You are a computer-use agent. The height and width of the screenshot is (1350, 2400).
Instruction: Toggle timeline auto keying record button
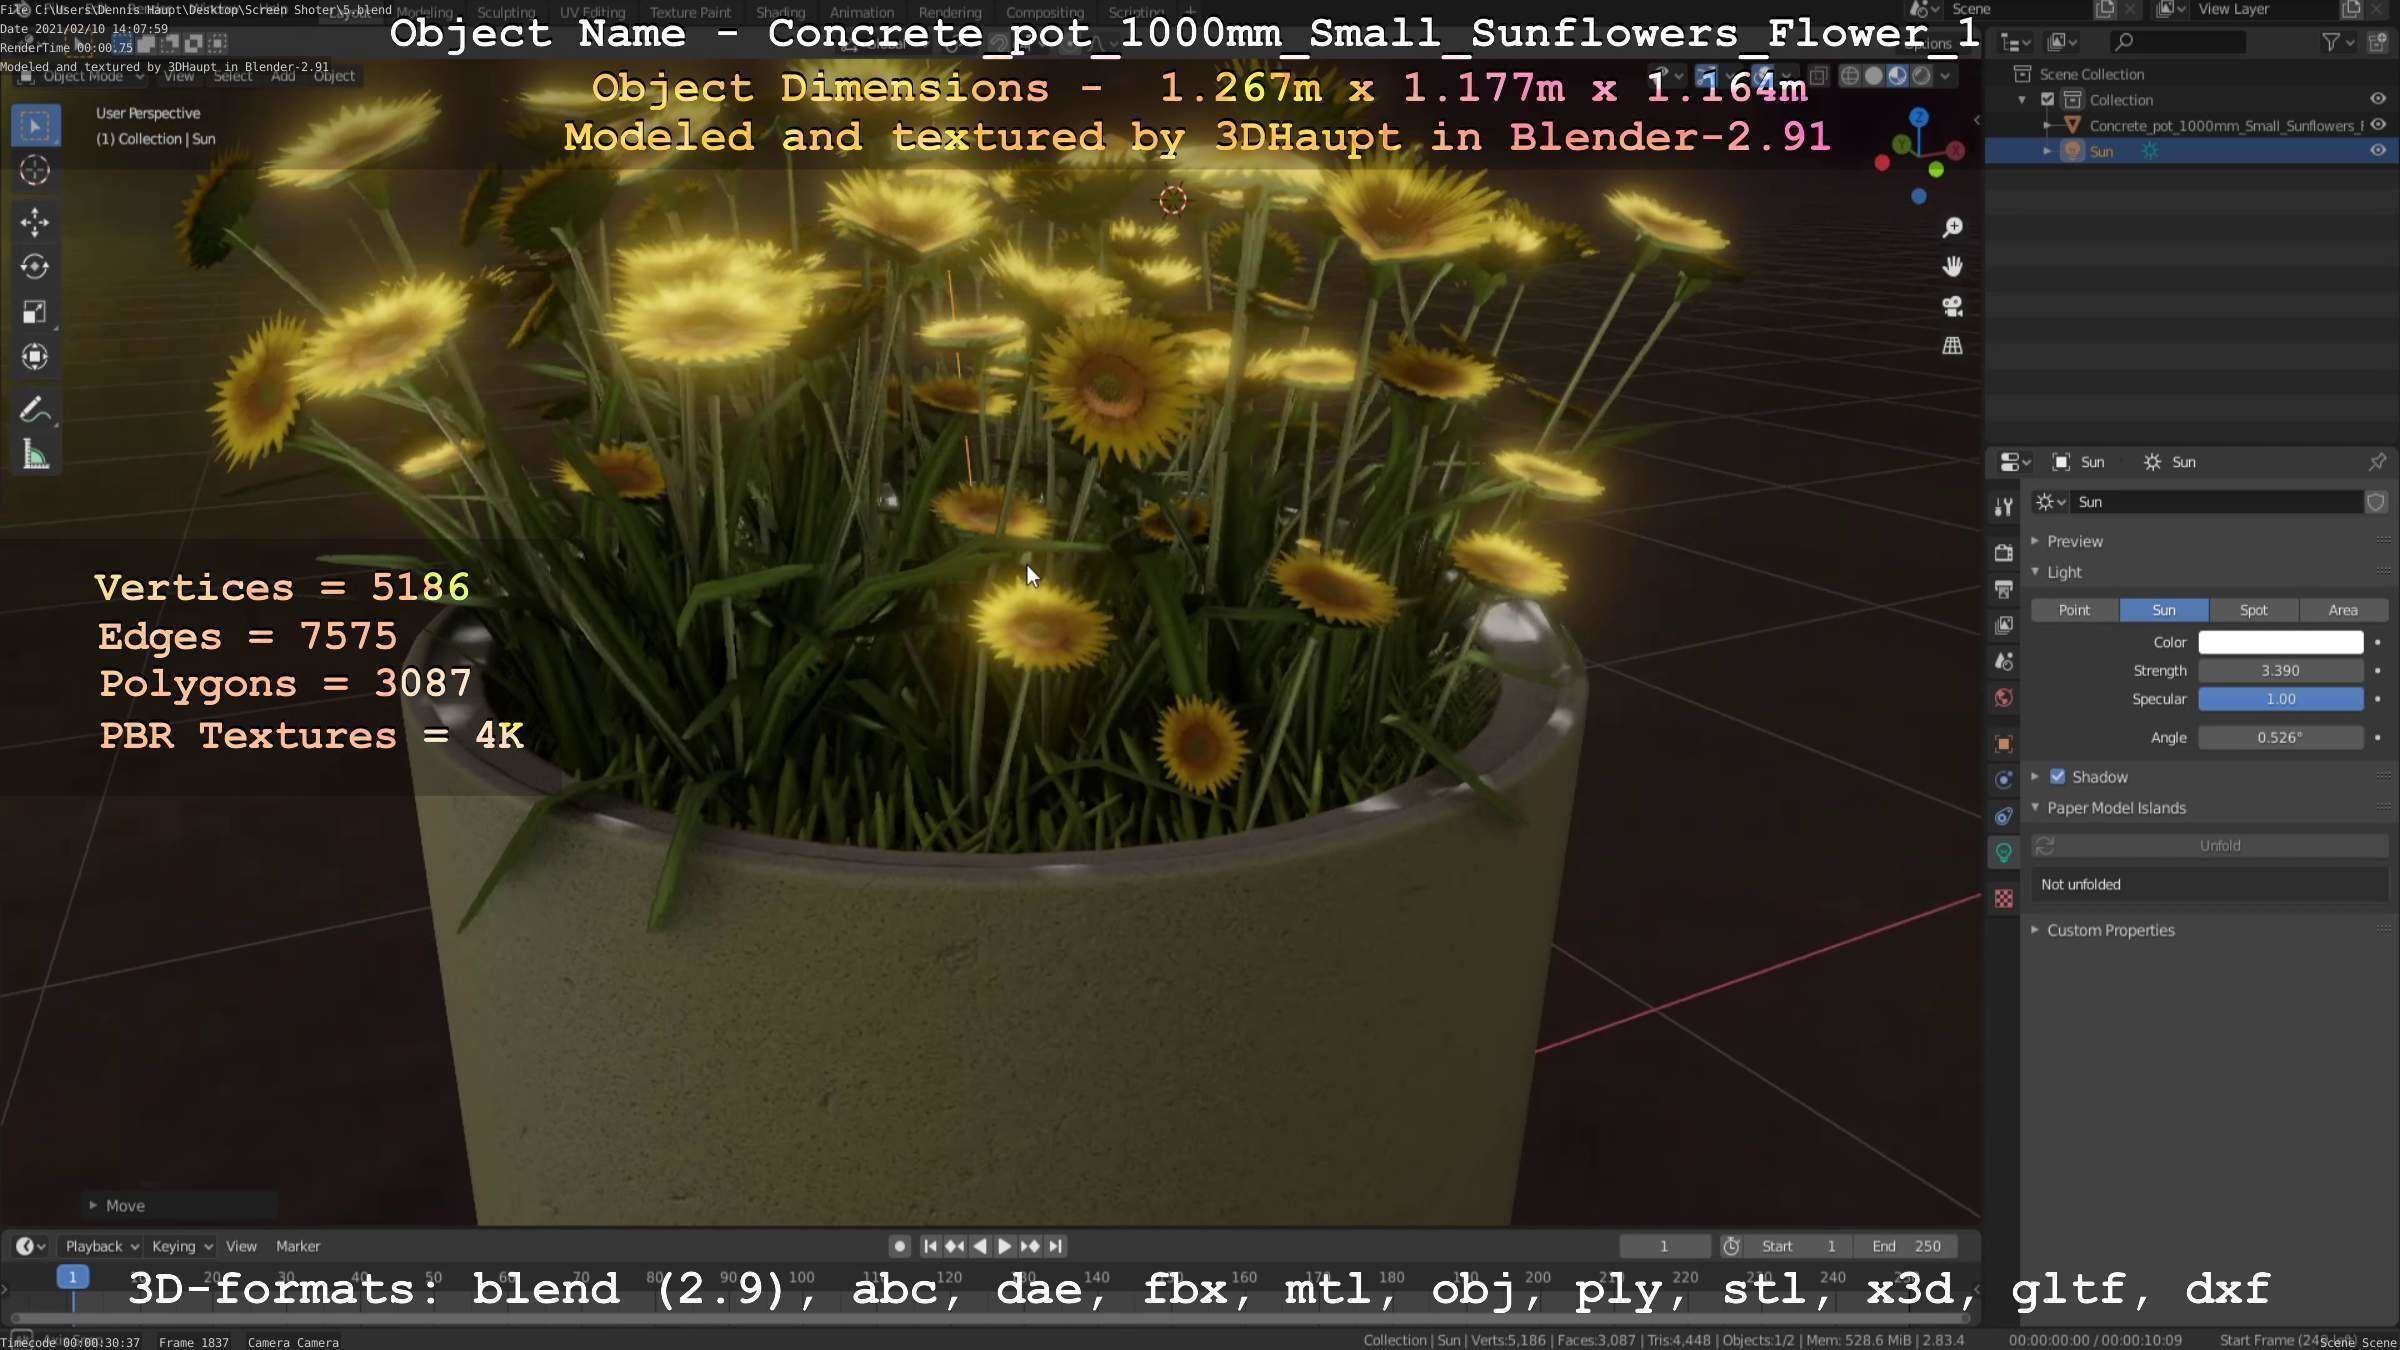899,1246
